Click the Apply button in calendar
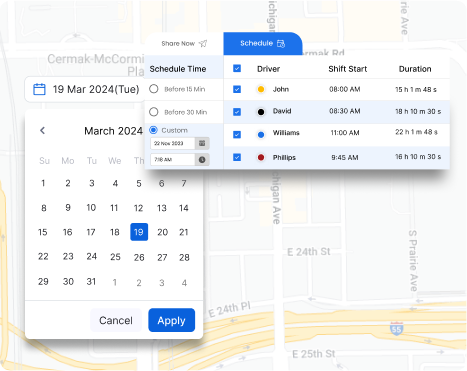The height and width of the screenshot is (371, 467). 171,320
